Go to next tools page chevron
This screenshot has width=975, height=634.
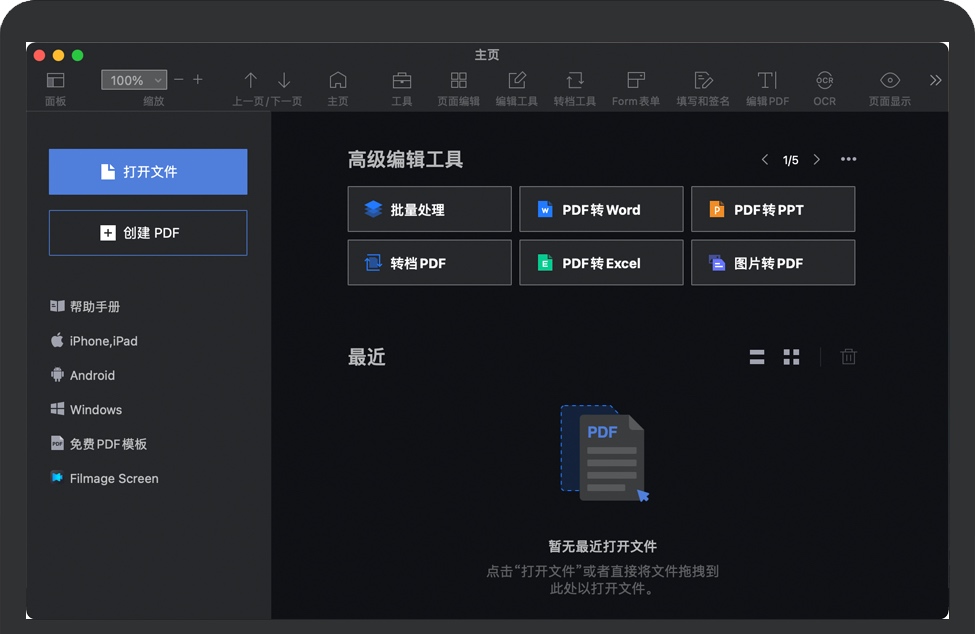point(817,160)
